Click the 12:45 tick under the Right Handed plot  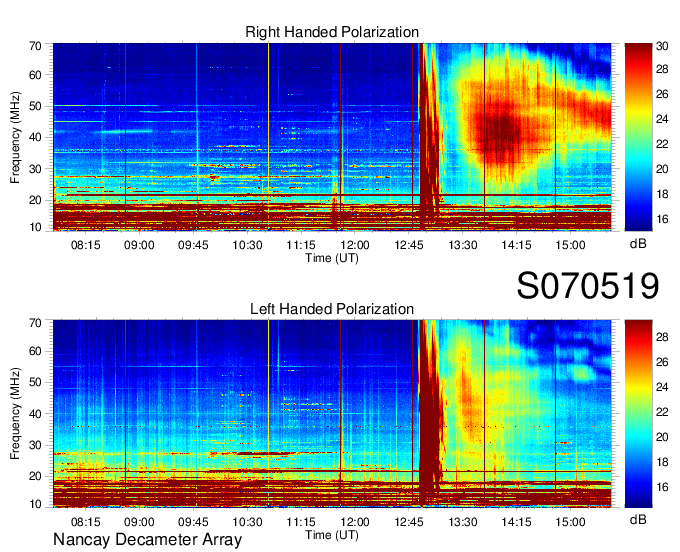[x=409, y=245]
